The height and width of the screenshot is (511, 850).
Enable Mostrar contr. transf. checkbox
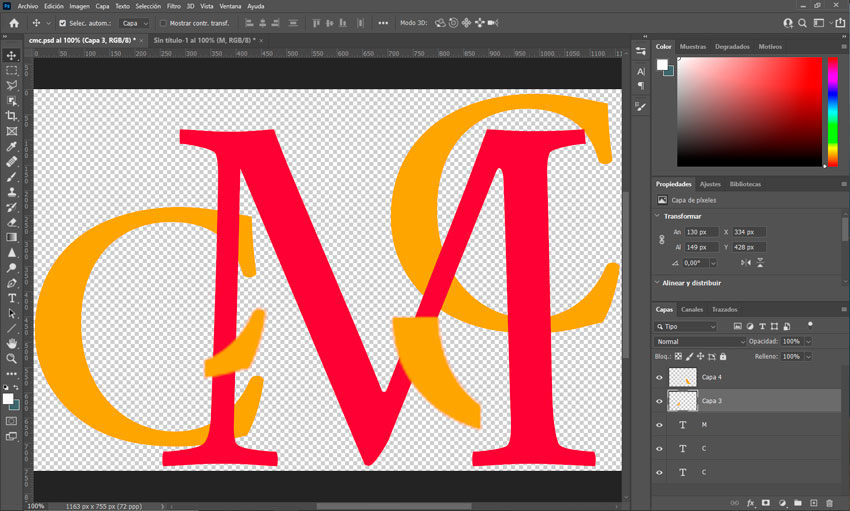click(x=163, y=23)
